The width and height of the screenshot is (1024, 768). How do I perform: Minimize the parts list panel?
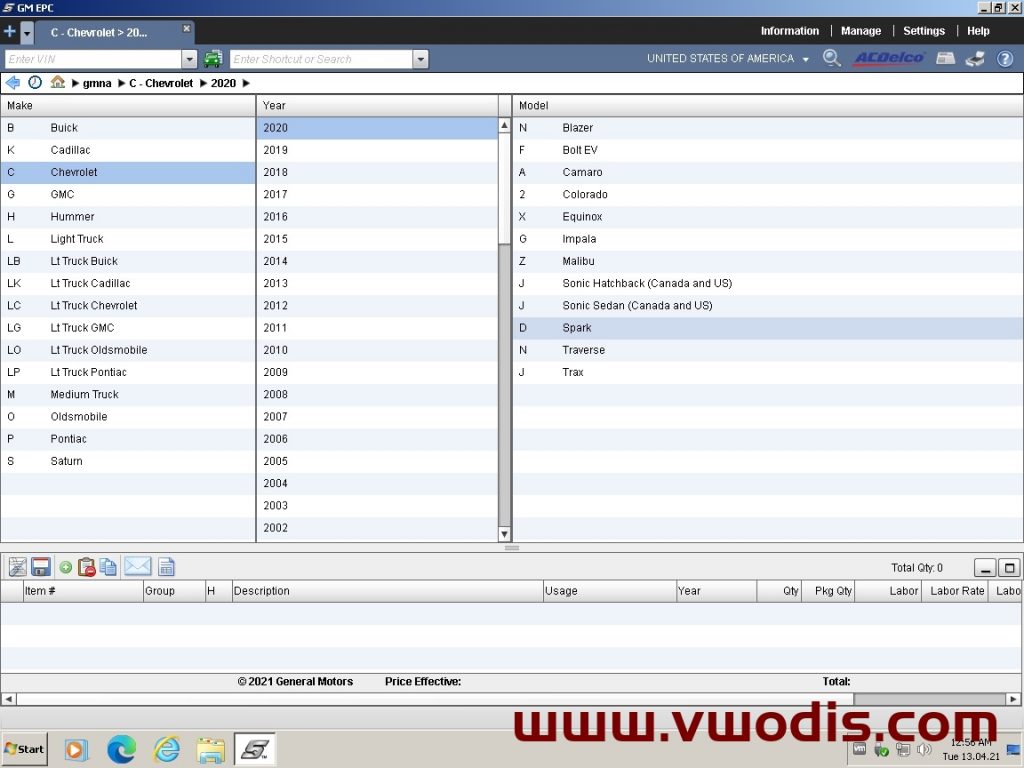(x=985, y=568)
